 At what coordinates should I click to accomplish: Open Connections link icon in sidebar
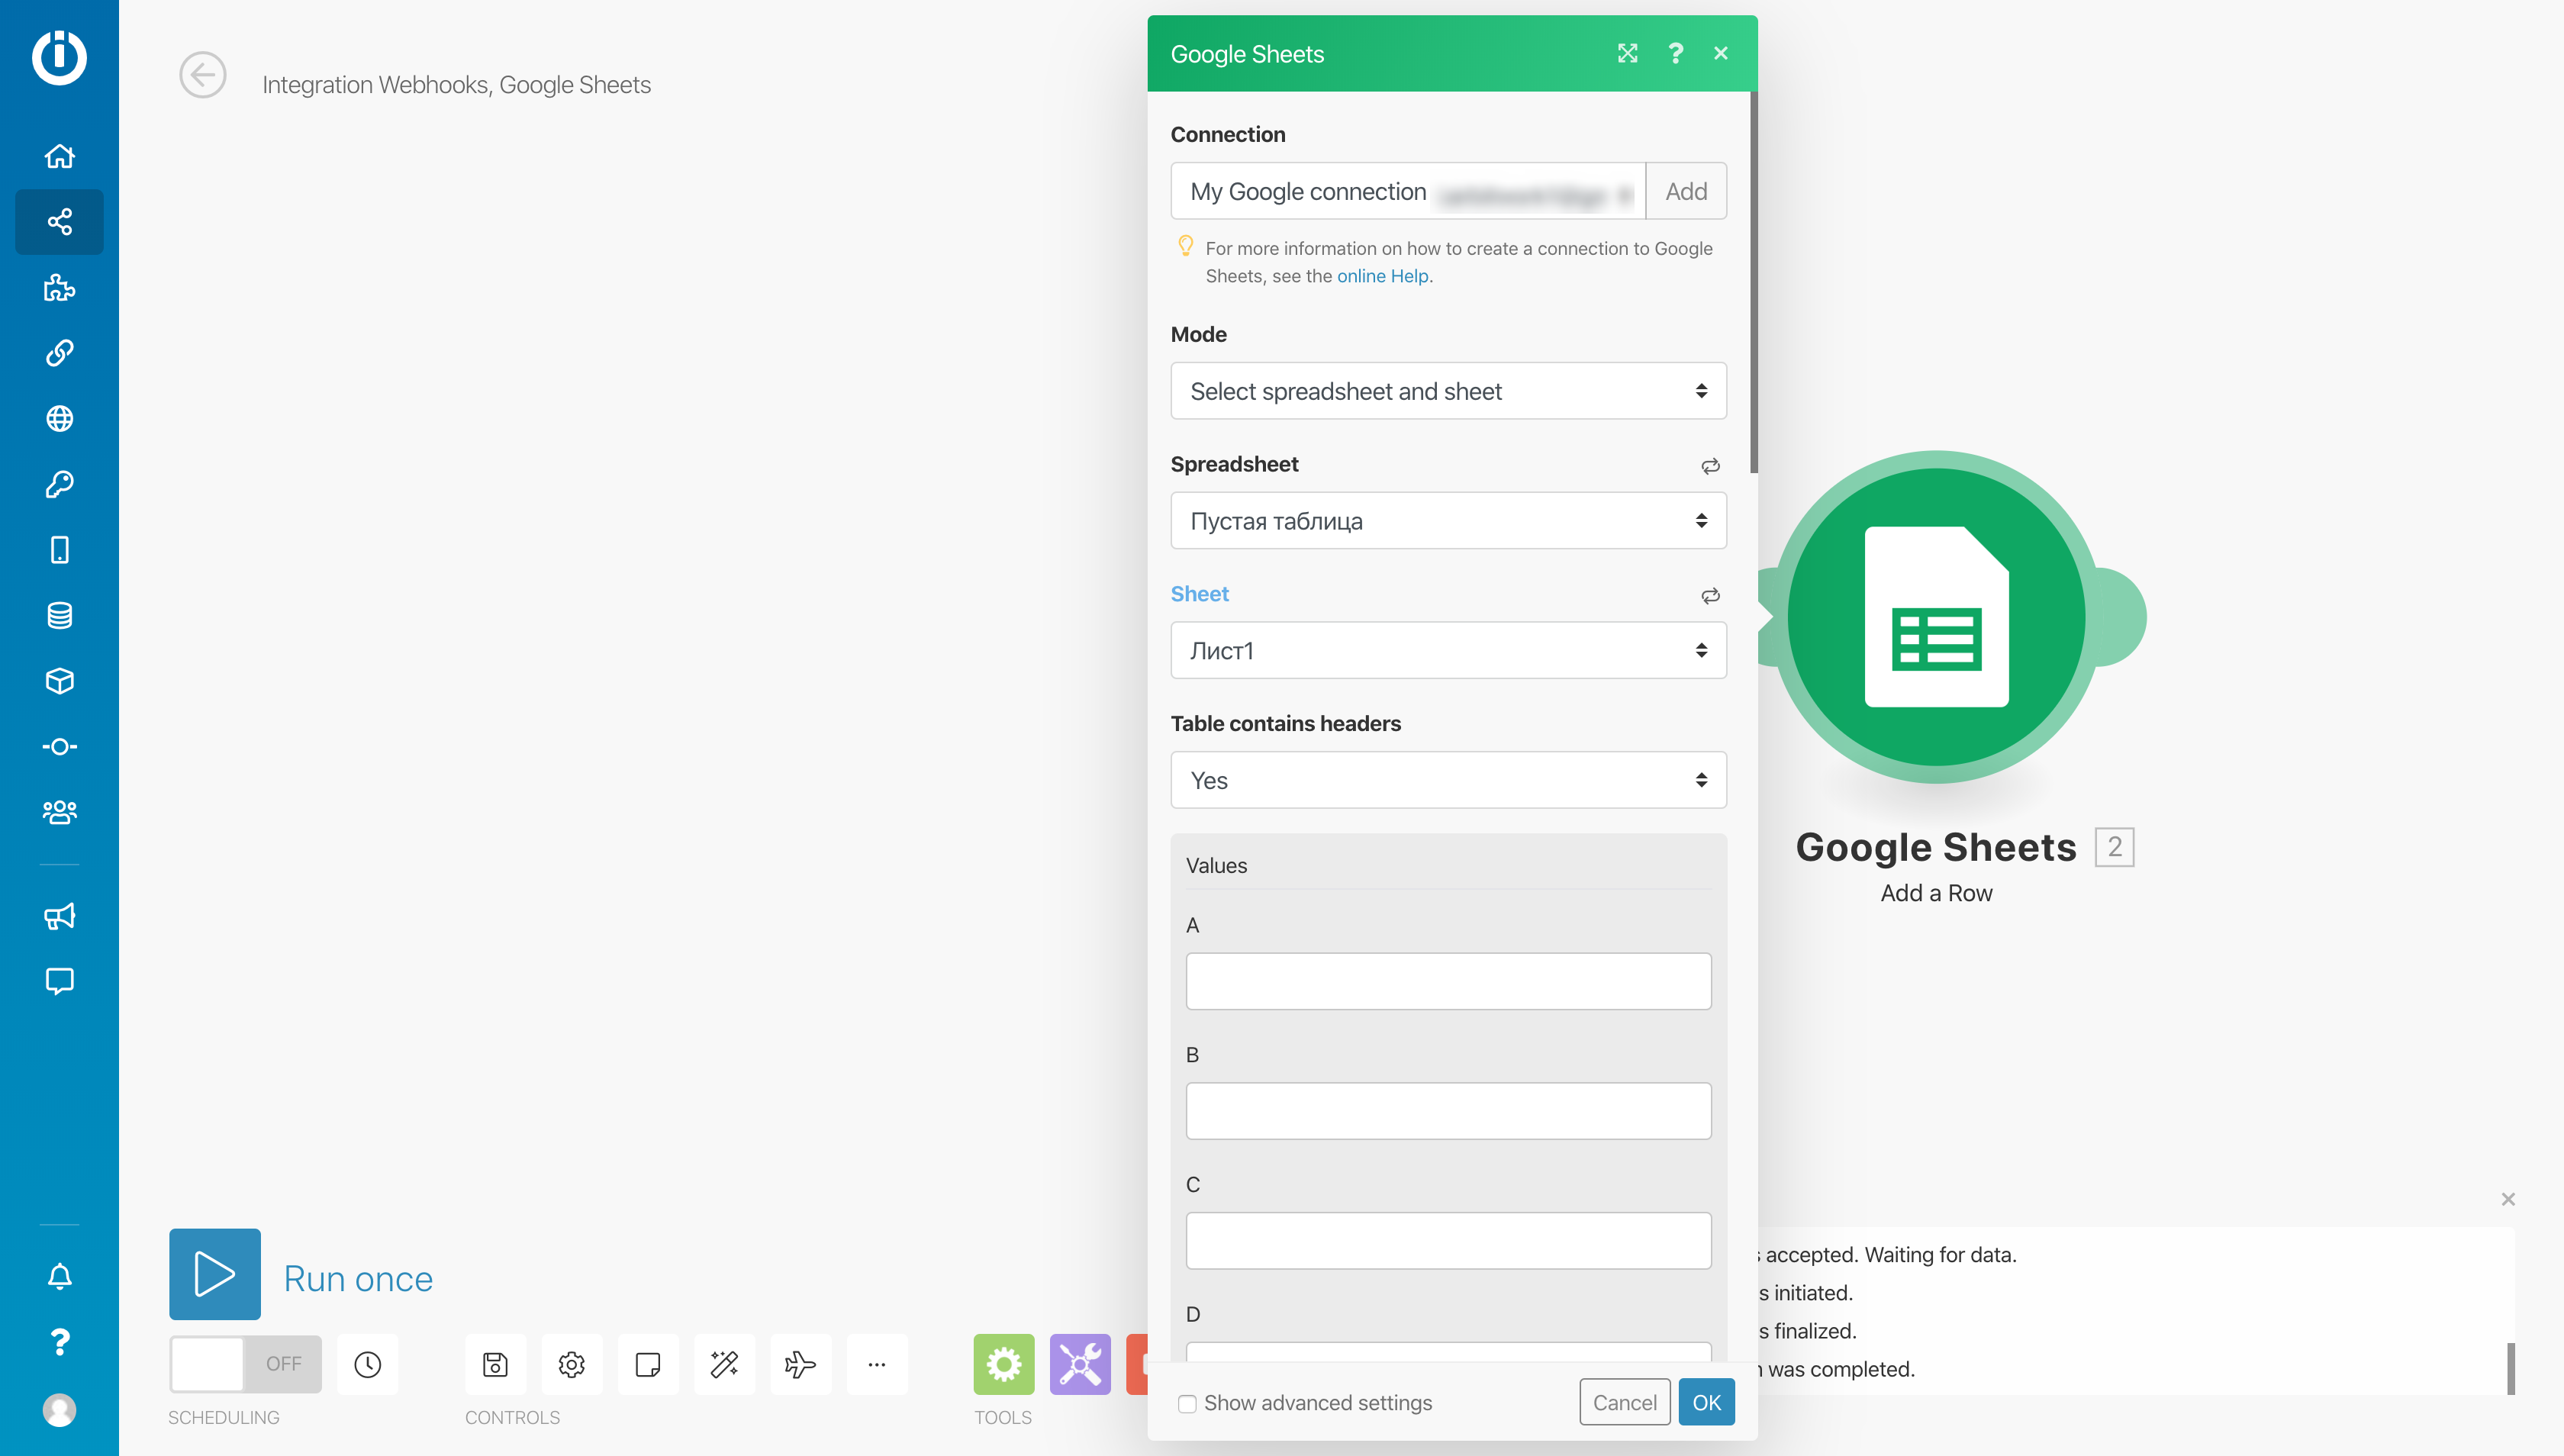click(59, 353)
